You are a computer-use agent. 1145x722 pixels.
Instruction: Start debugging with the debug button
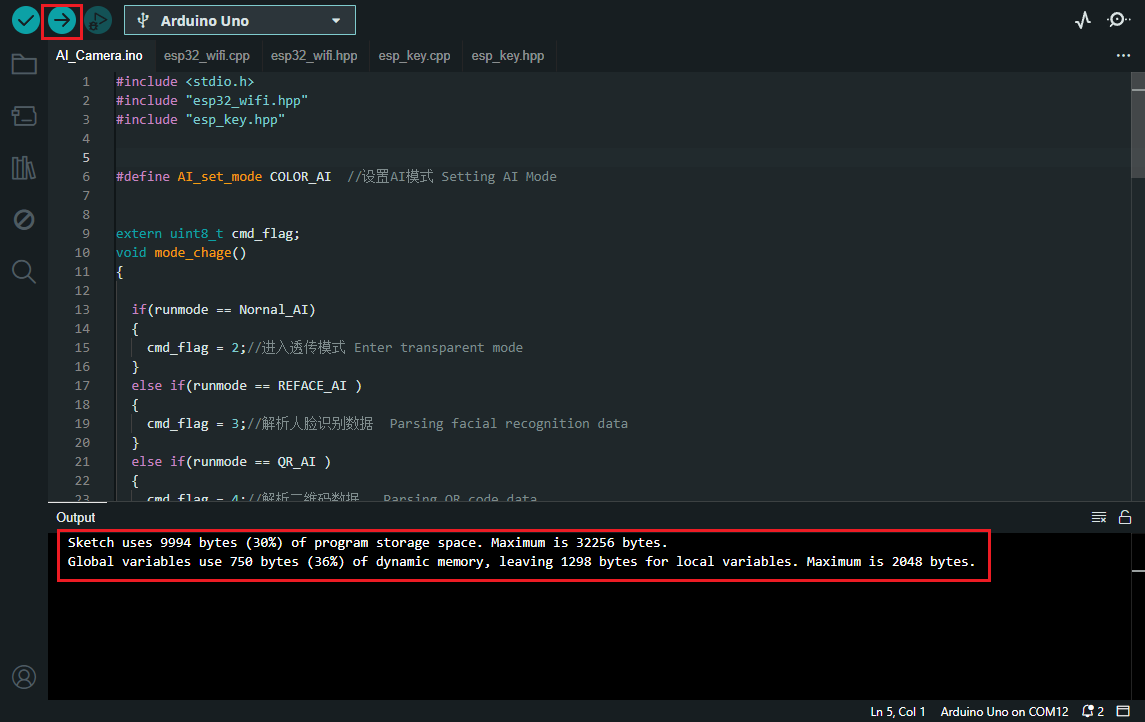coord(98,20)
